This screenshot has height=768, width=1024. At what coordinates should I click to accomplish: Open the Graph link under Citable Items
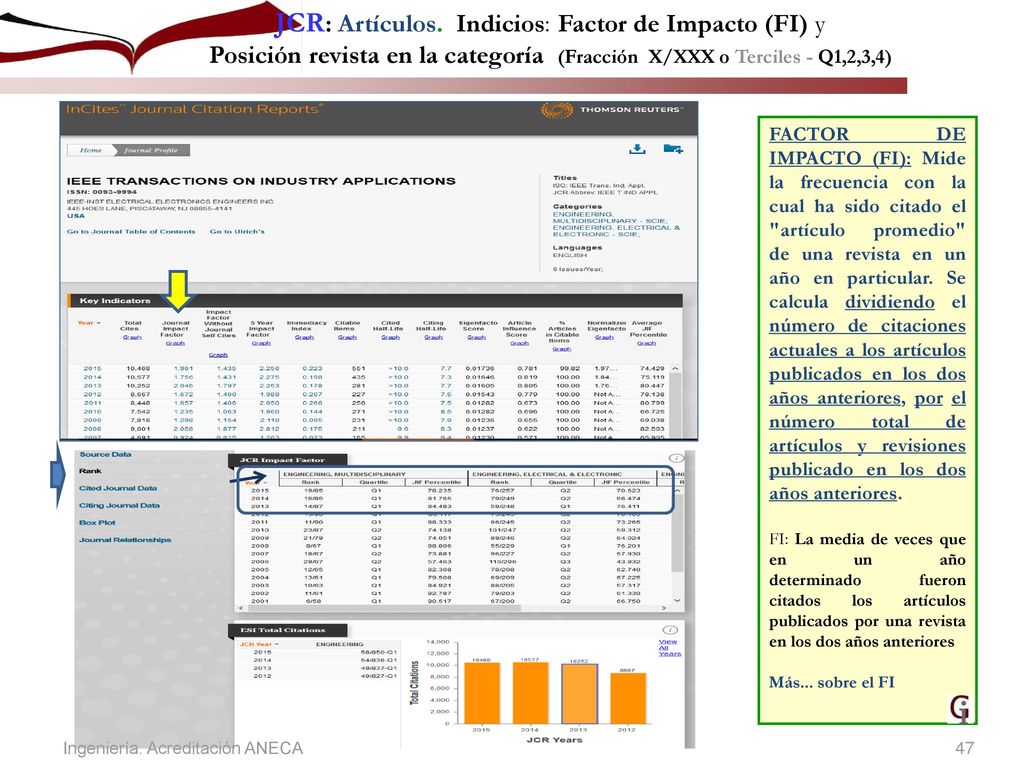347,337
